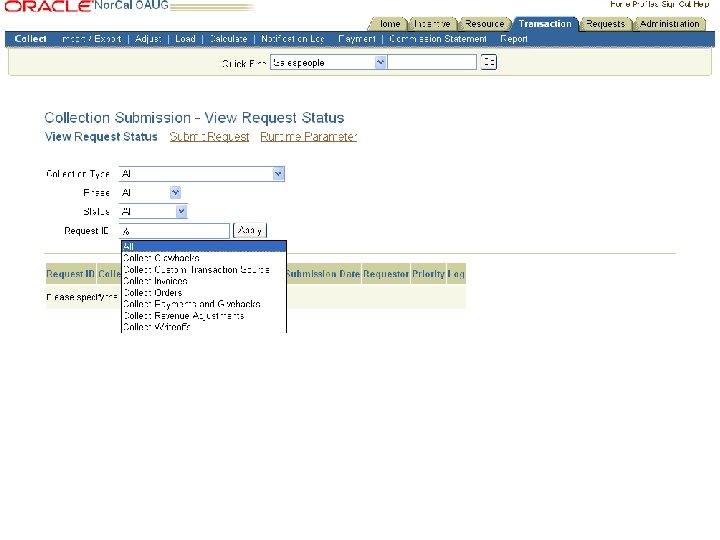Open Commission Statement submenu
The height and width of the screenshot is (540, 720).
point(438,39)
